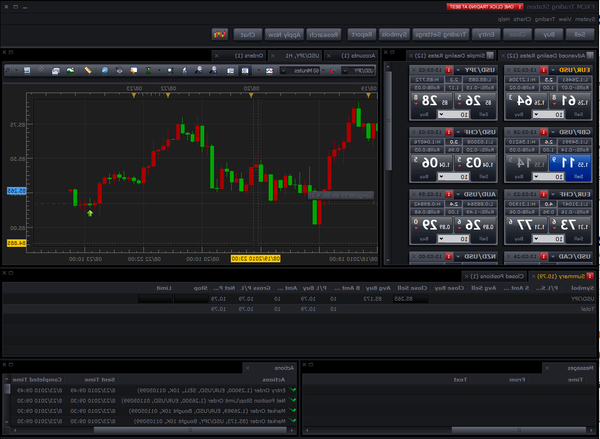Select chart view icon beside the magnifier icons
The width and height of the screenshot is (600, 439).
pyautogui.click(x=230, y=71)
